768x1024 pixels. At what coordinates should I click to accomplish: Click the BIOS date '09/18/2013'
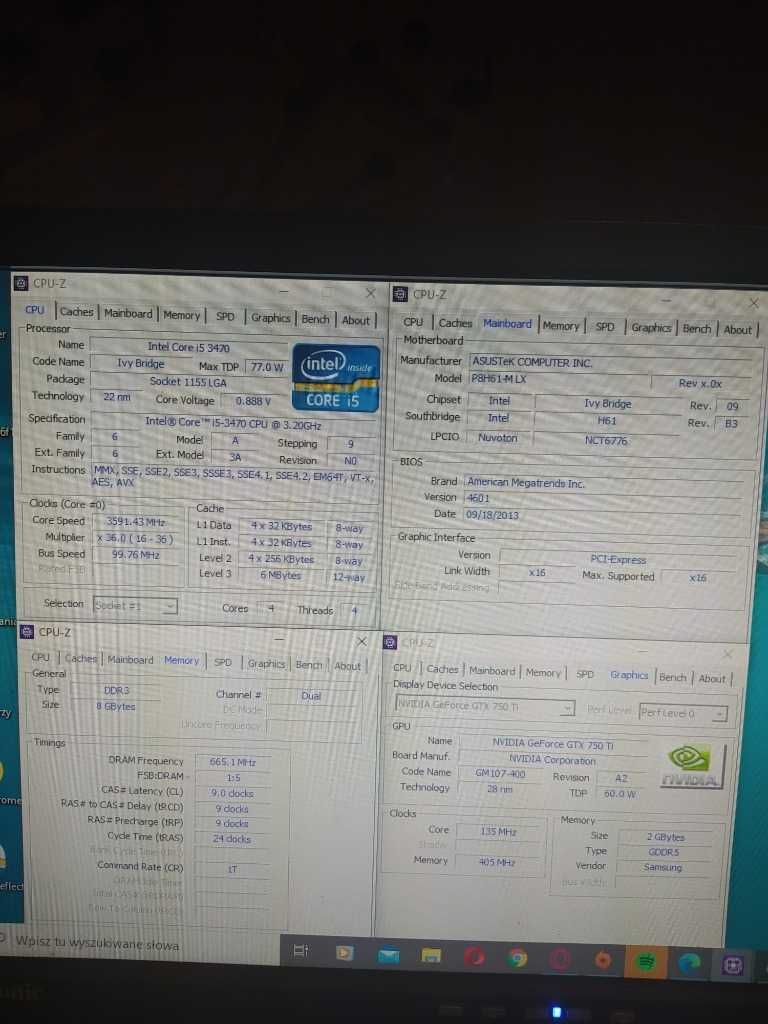coord(491,515)
